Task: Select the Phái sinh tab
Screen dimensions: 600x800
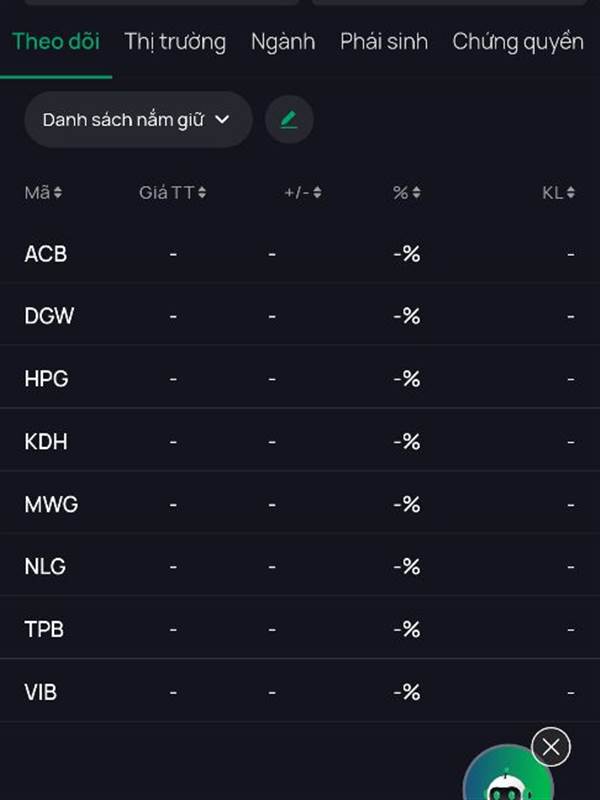Action: [x=384, y=42]
